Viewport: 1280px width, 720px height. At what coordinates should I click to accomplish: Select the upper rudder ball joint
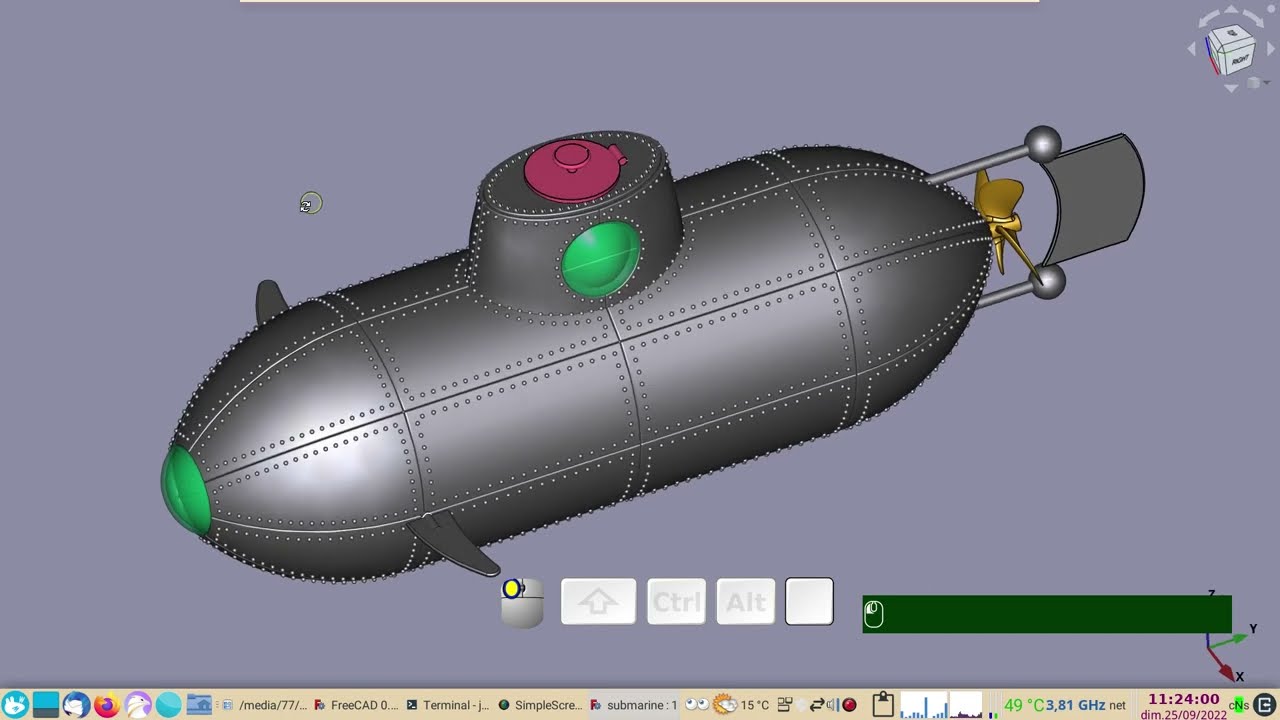click(1043, 145)
